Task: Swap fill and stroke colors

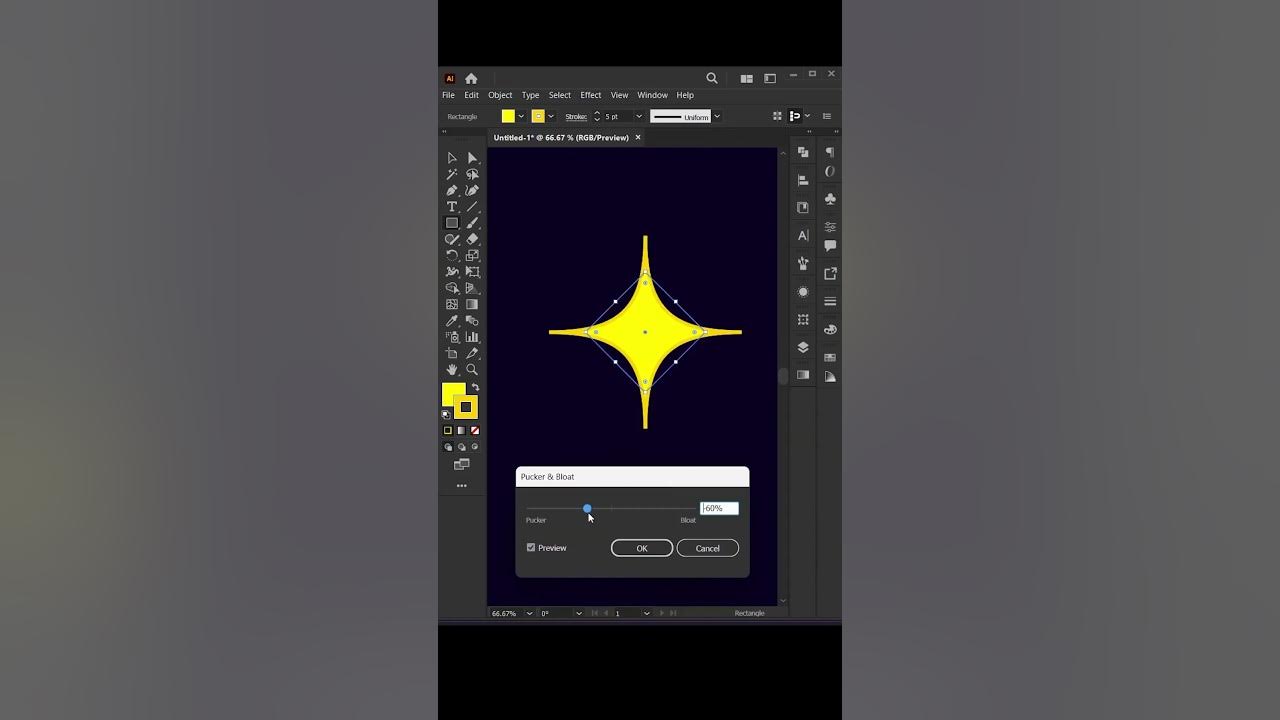Action: [475, 387]
